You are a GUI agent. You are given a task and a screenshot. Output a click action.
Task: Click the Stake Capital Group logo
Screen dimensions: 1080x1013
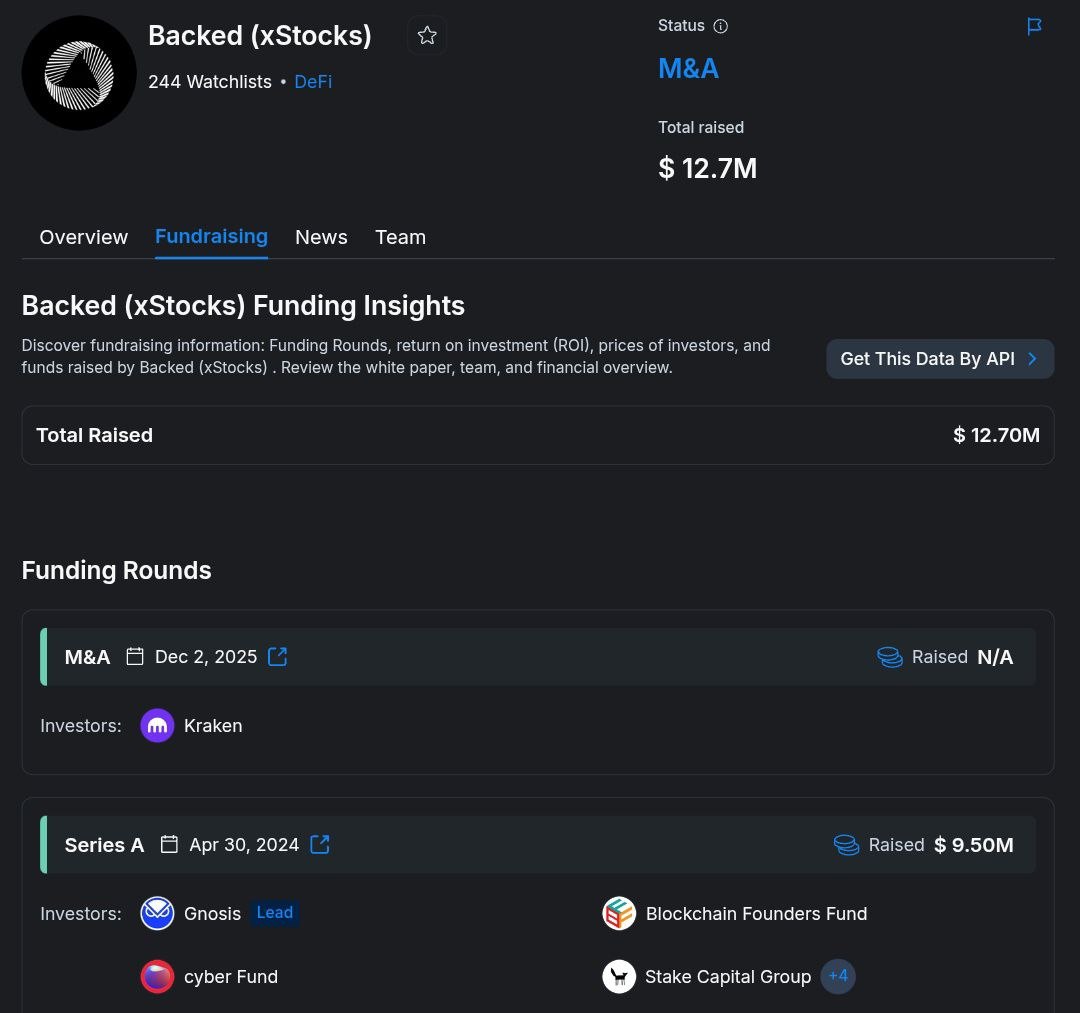[619, 976]
